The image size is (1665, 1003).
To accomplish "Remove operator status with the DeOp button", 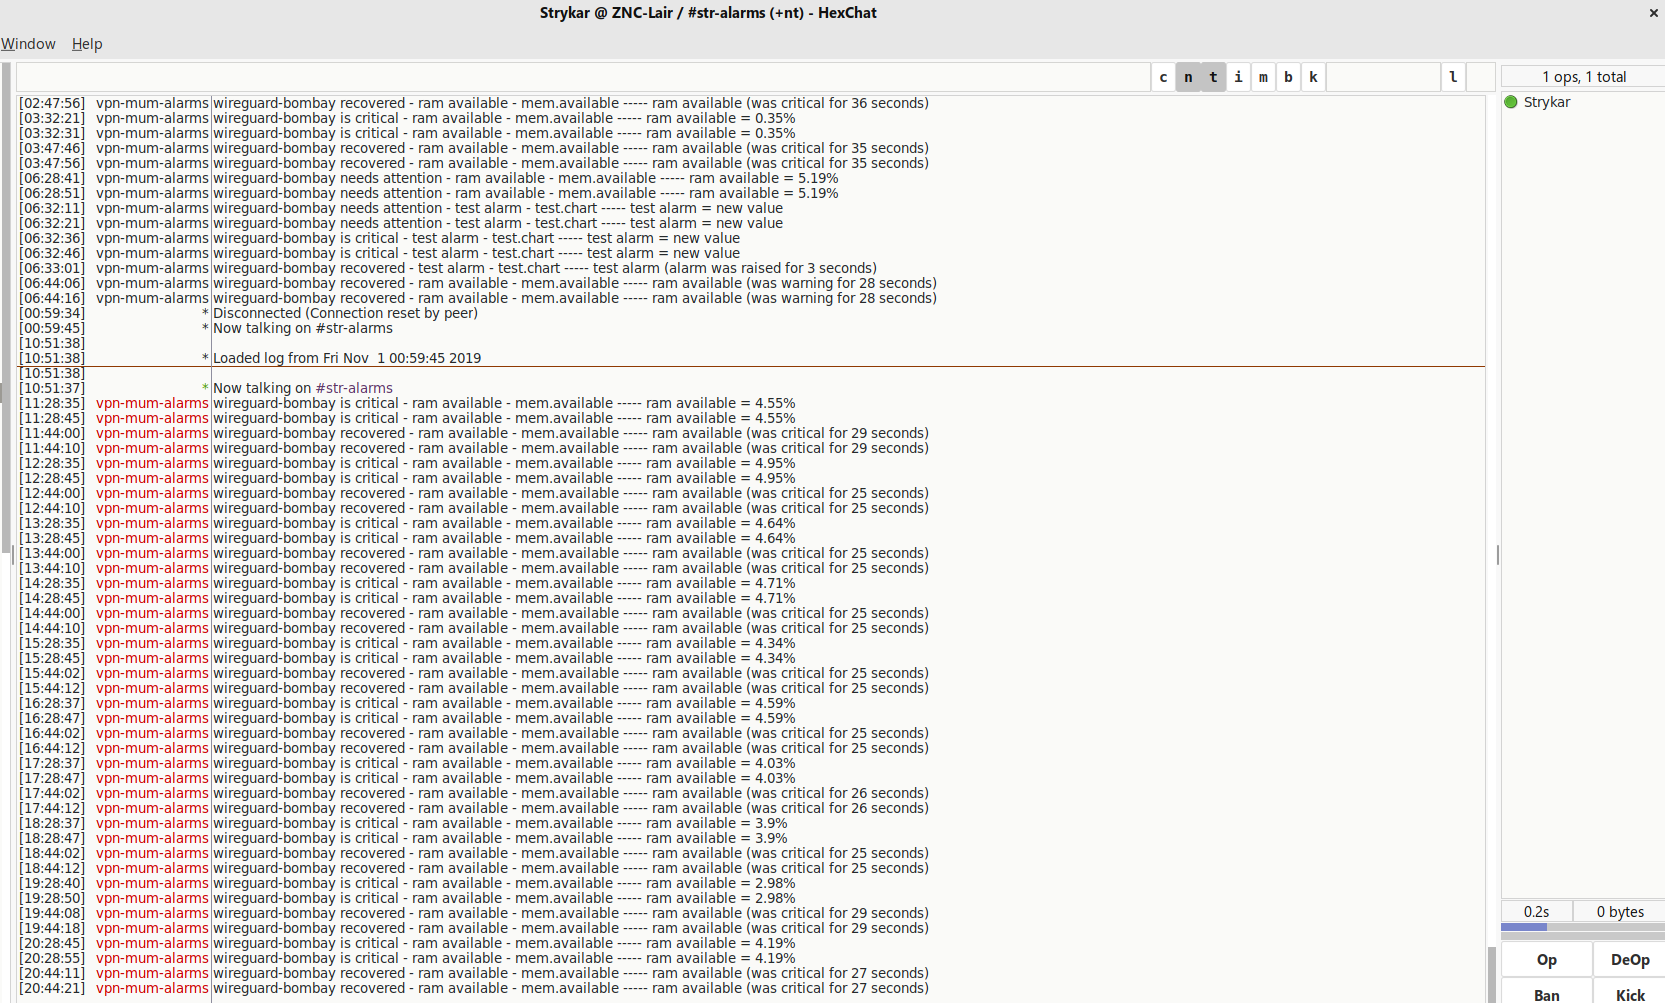I will click(1629, 959).
